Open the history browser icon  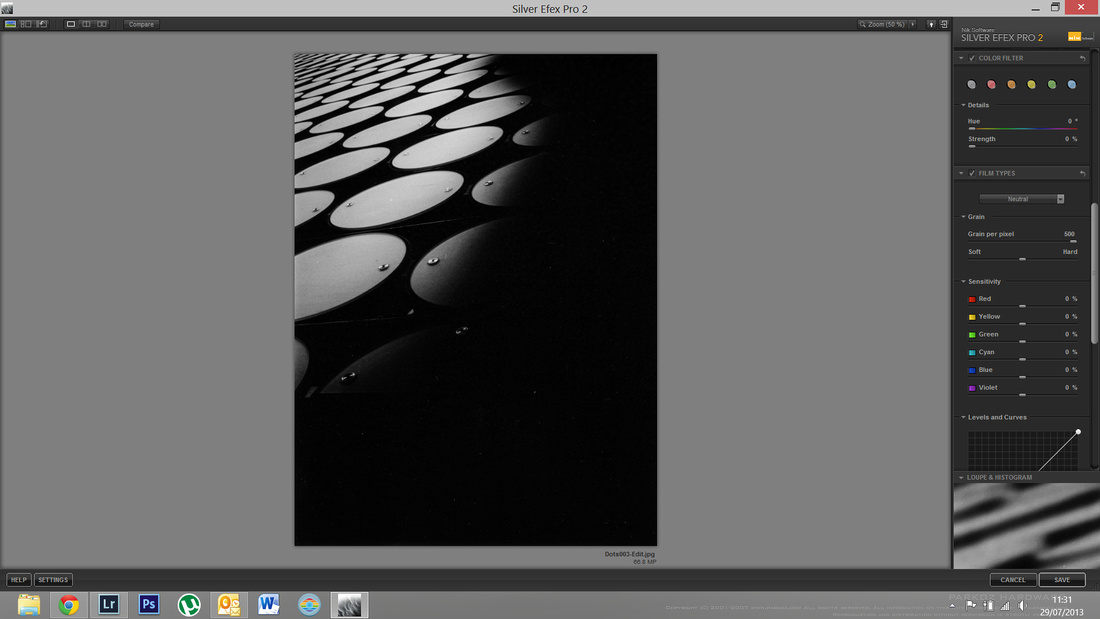click(x=41, y=24)
